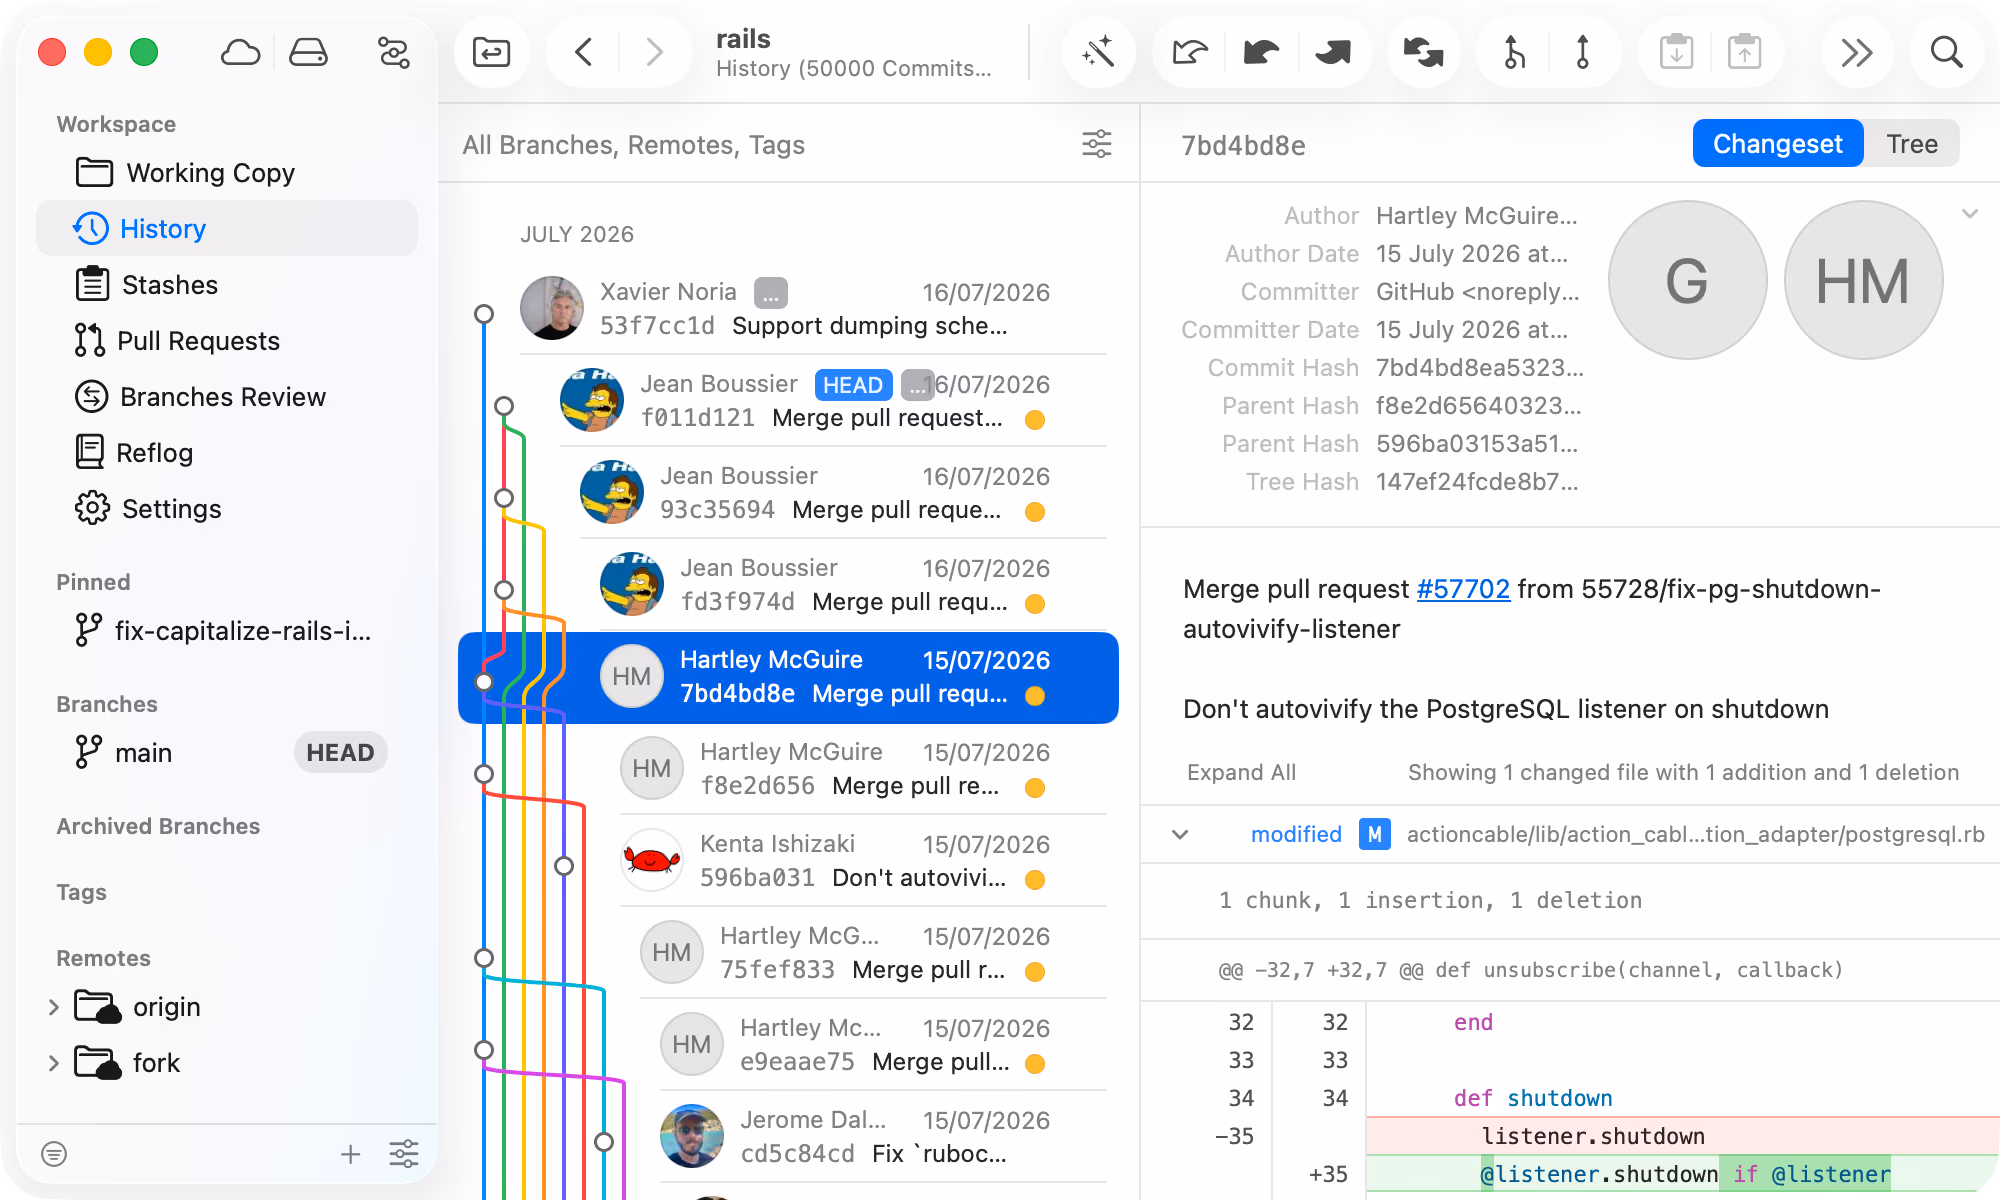Open Branches Review in sidebar
Image resolution: width=2000 pixels, height=1200 pixels.
pos(227,397)
